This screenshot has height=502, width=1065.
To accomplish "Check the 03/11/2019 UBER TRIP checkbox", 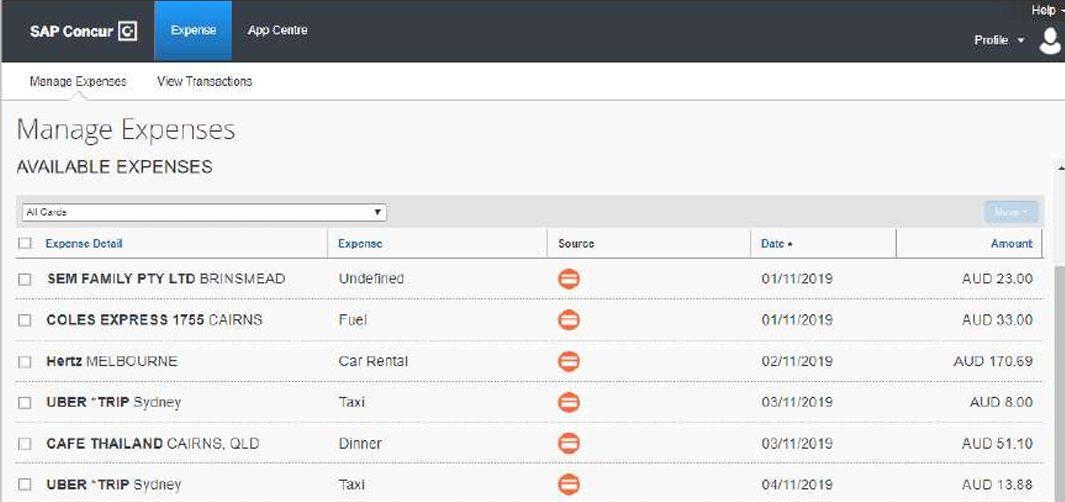I will (25, 403).
